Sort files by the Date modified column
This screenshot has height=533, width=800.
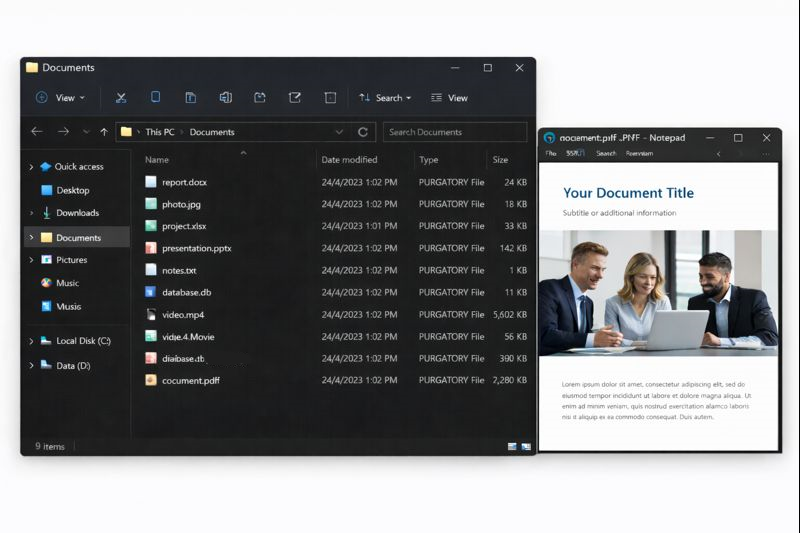point(349,160)
